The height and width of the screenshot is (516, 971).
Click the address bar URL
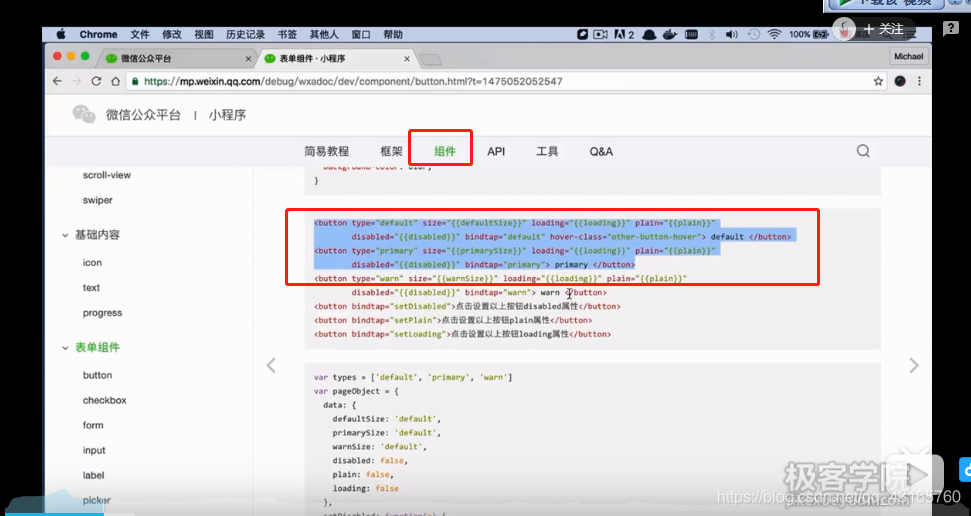click(x=353, y=81)
